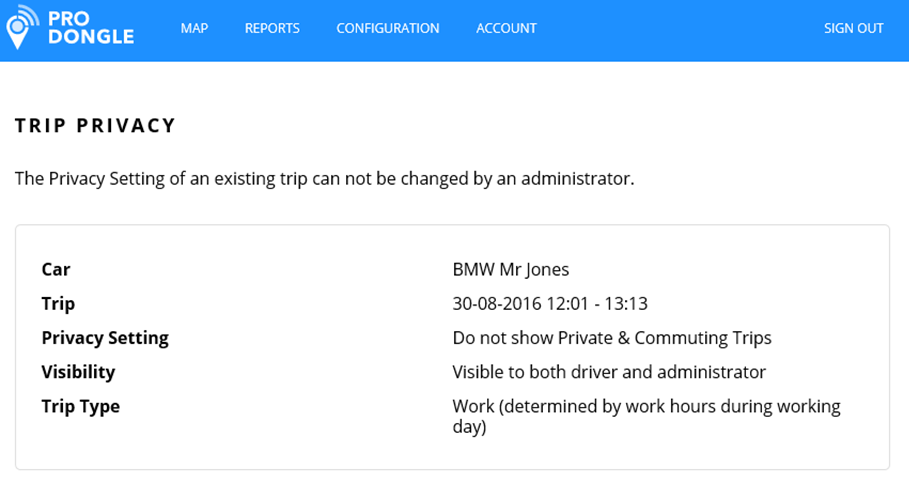Go to the REPORTS section
This screenshot has height=483, width=909.
point(272,28)
